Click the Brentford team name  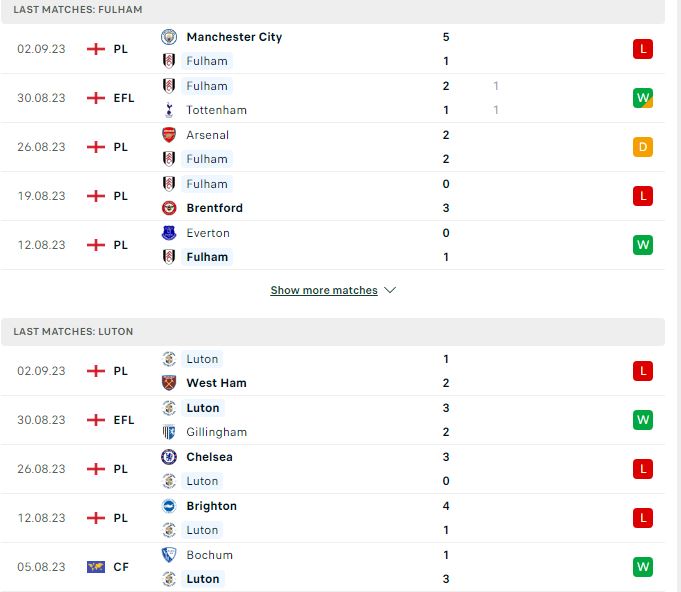[215, 208]
